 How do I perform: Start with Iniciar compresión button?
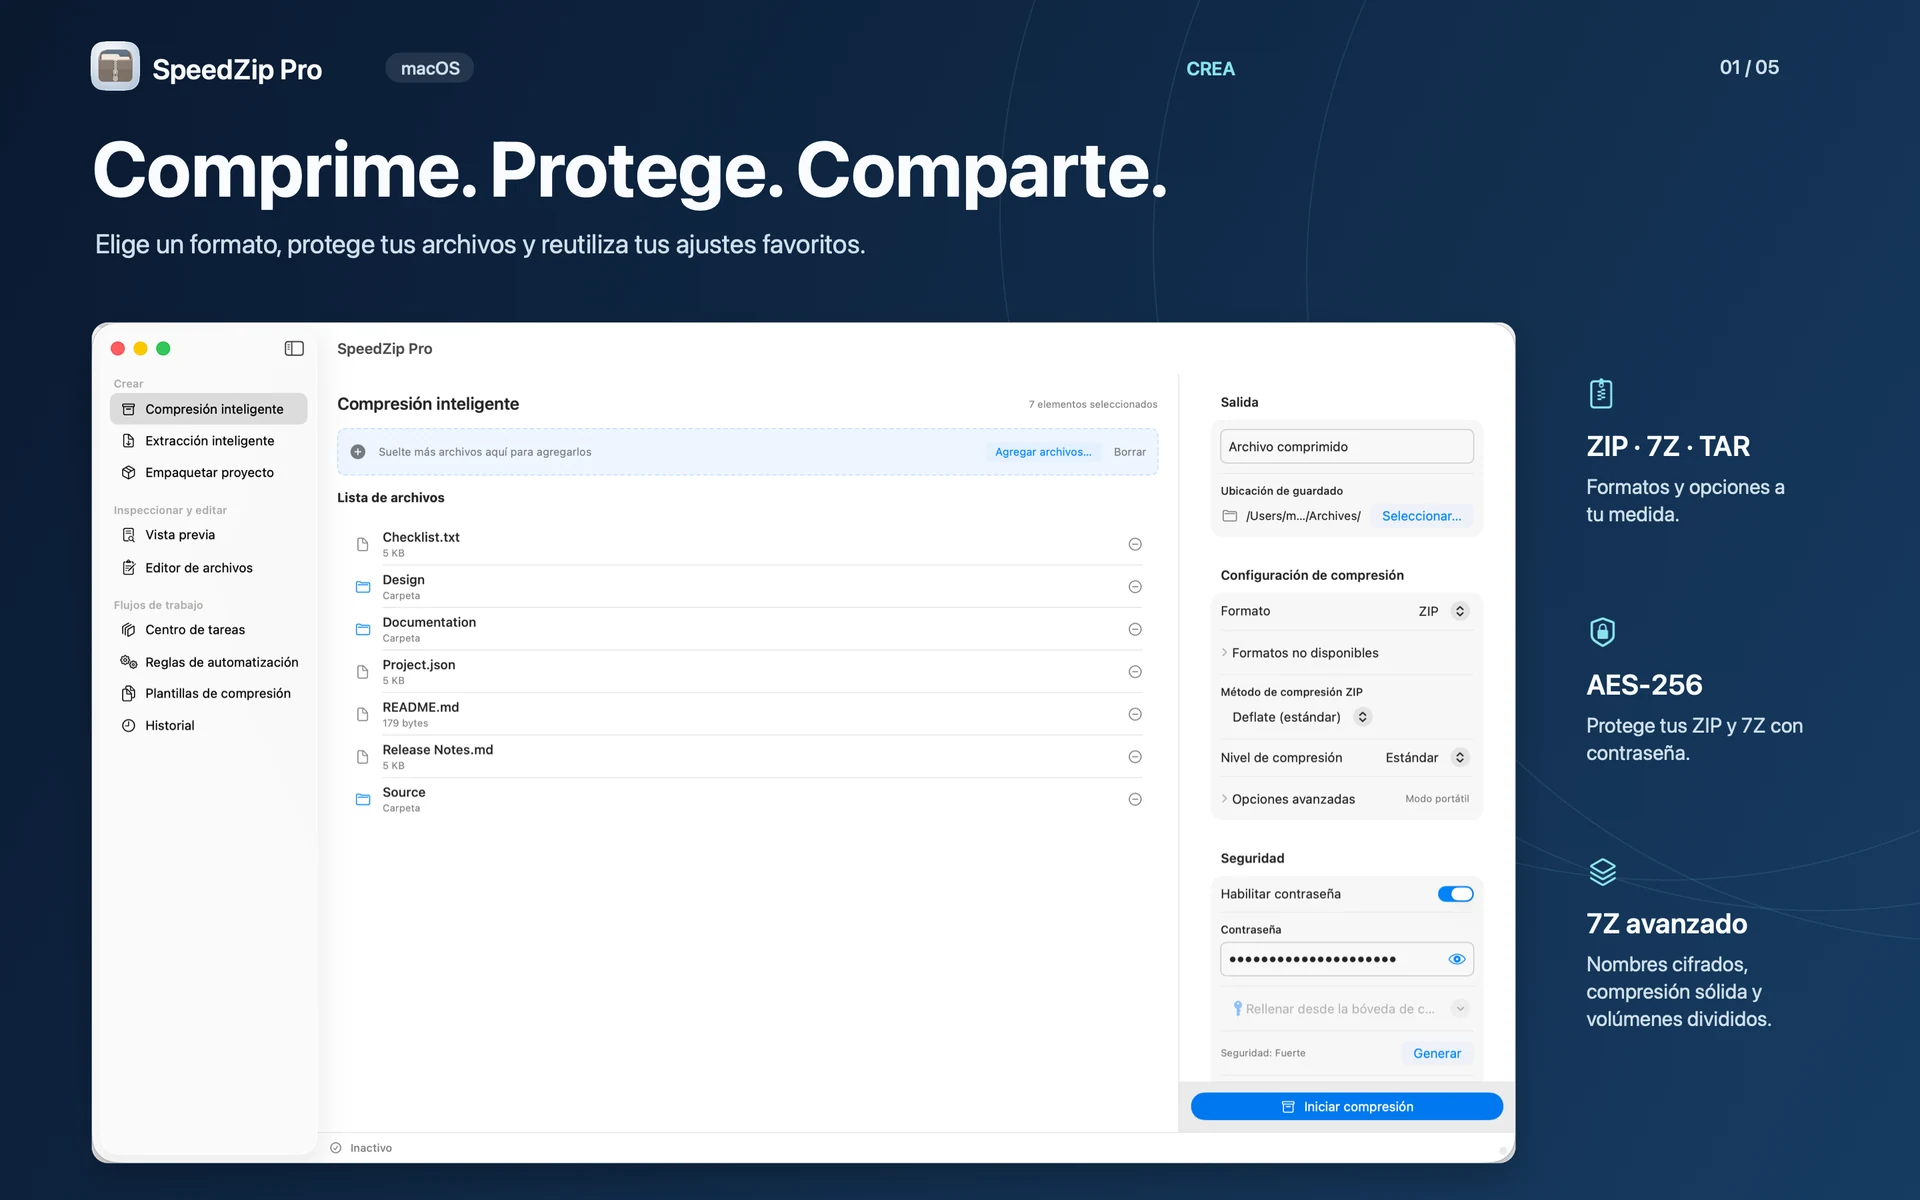(1347, 1106)
